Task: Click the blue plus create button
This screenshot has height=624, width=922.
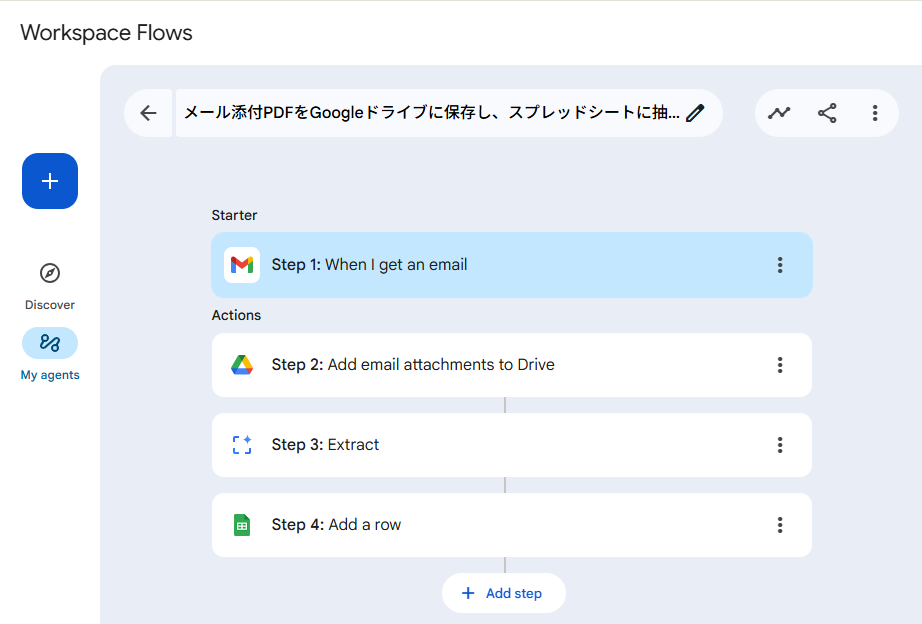Action: [x=50, y=181]
